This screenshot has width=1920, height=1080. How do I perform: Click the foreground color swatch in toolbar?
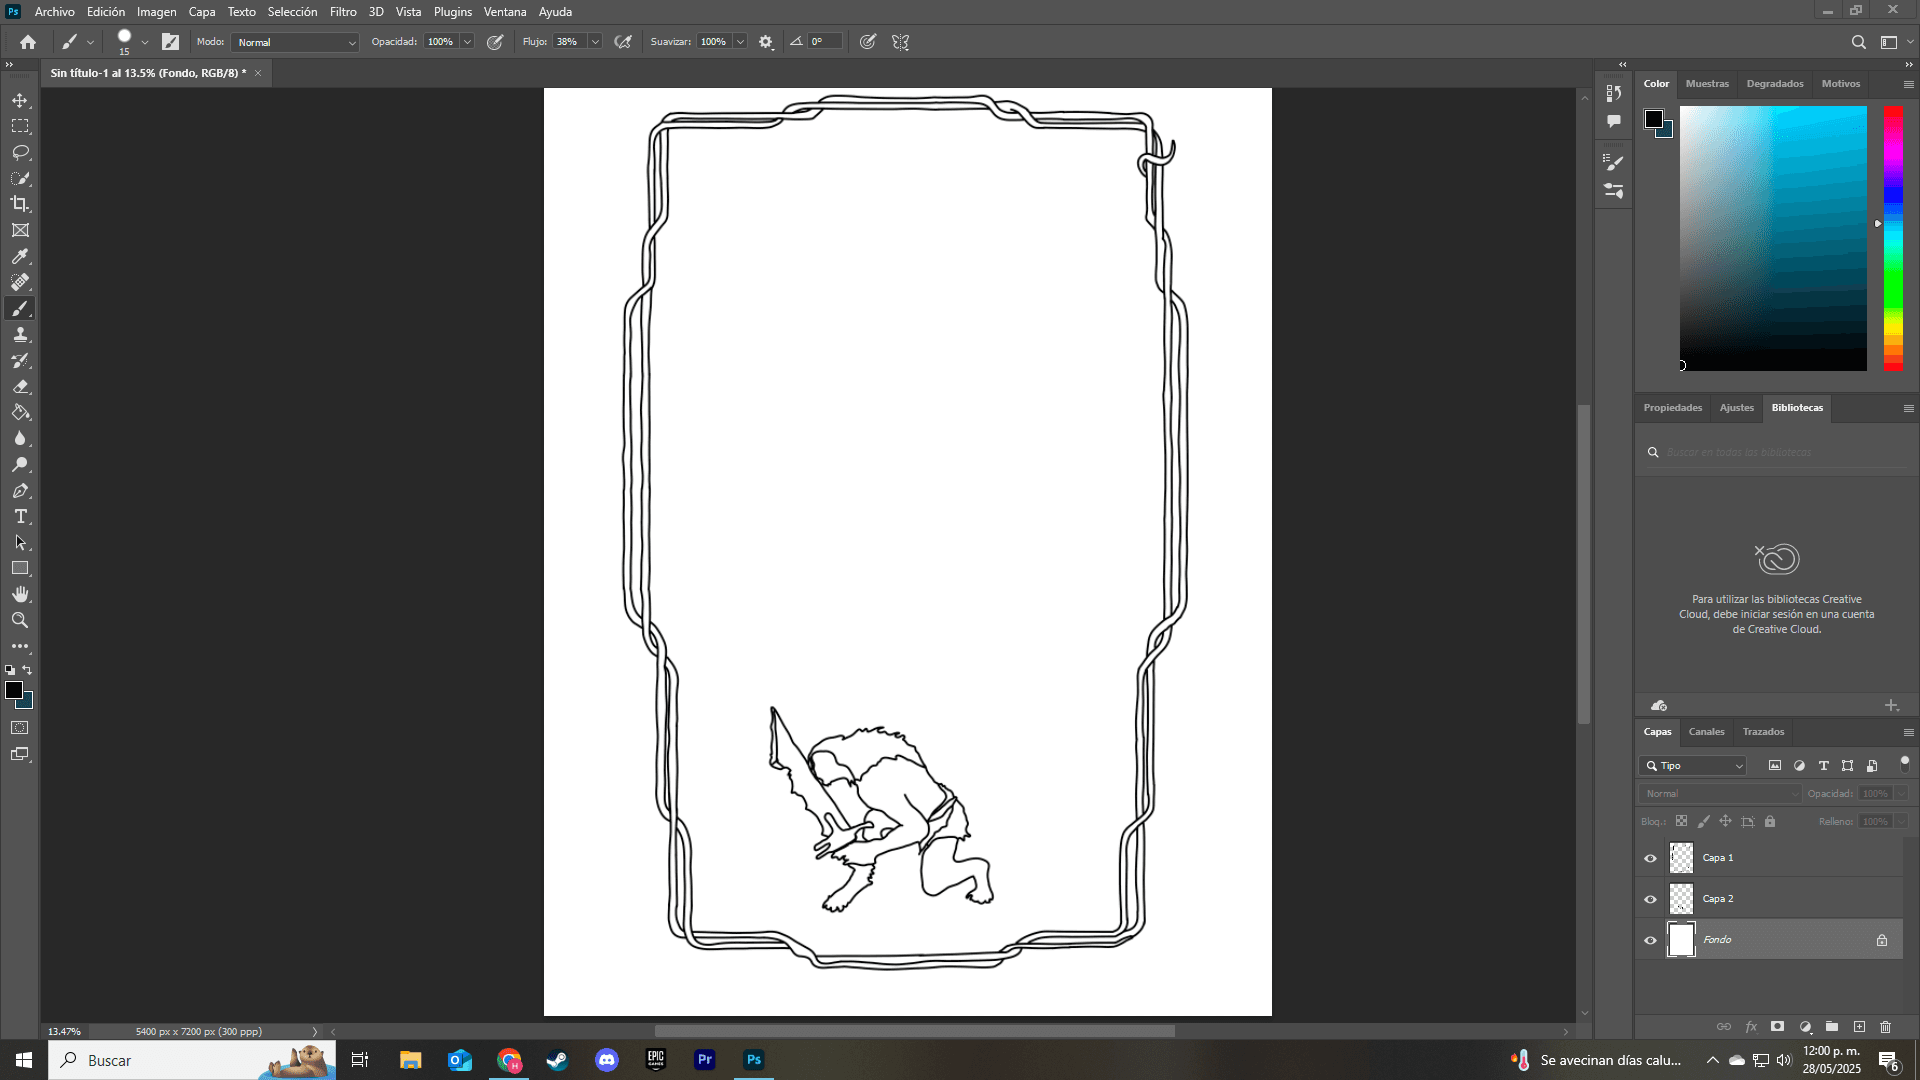click(x=14, y=691)
